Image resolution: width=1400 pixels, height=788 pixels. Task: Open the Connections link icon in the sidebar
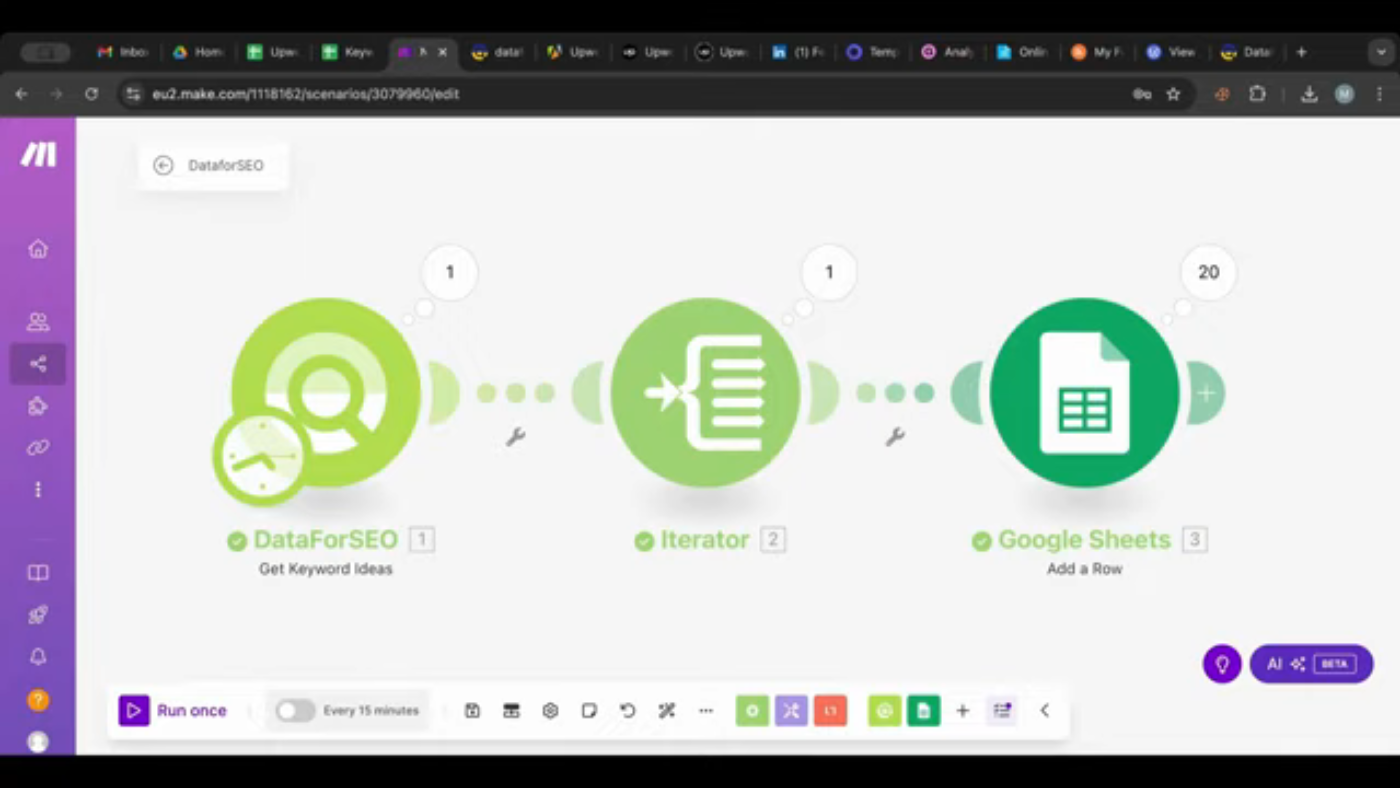pos(38,448)
